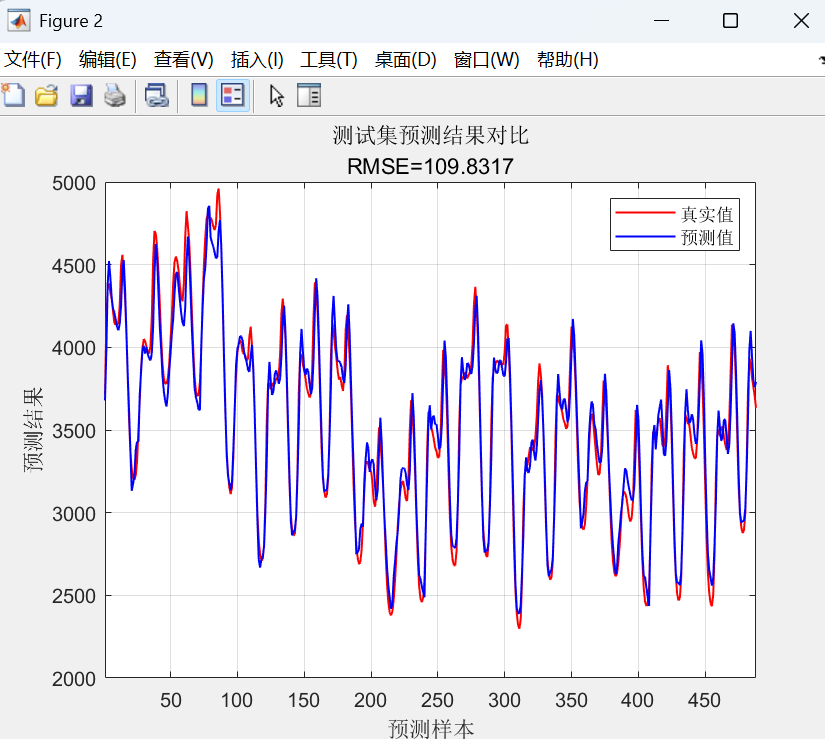Click the x-axis tick label 400
Image resolution: width=825 pixels, height=739 pixels.
tap(638, 700)
